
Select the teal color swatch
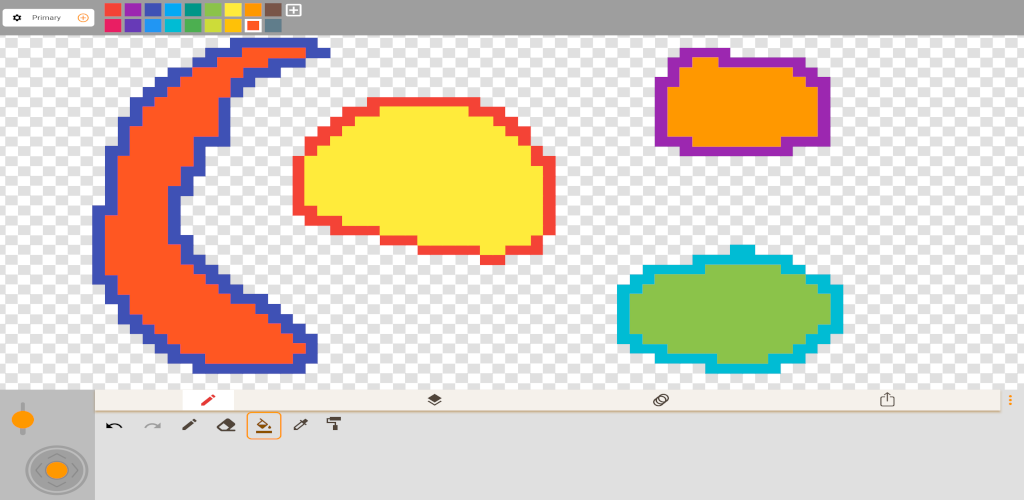[x=193, y=10]
